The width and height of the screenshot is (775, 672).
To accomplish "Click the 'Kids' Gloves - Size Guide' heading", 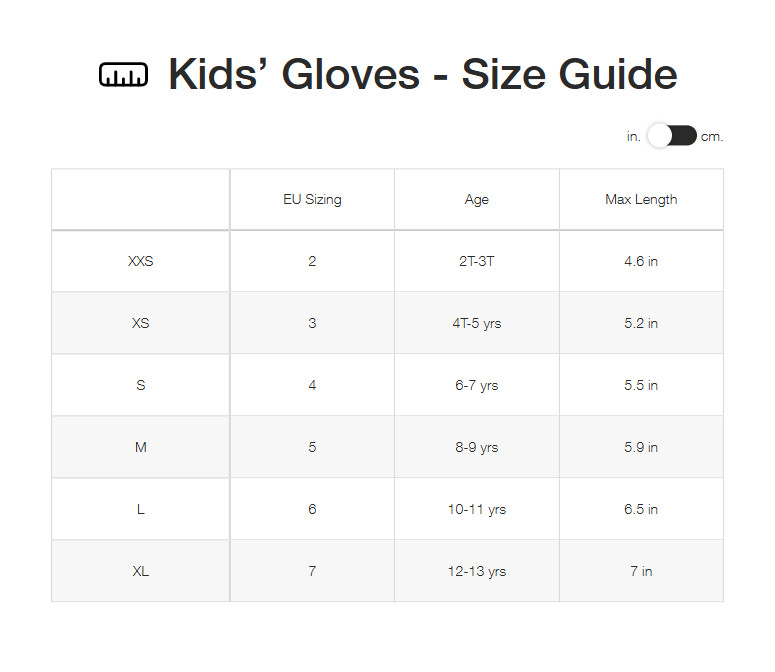I will coord(422,75).
